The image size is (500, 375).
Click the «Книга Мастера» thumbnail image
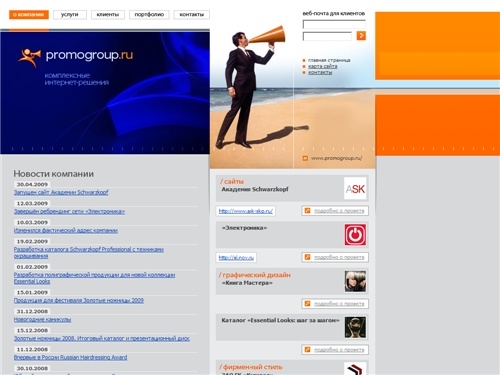coord(355,281)
